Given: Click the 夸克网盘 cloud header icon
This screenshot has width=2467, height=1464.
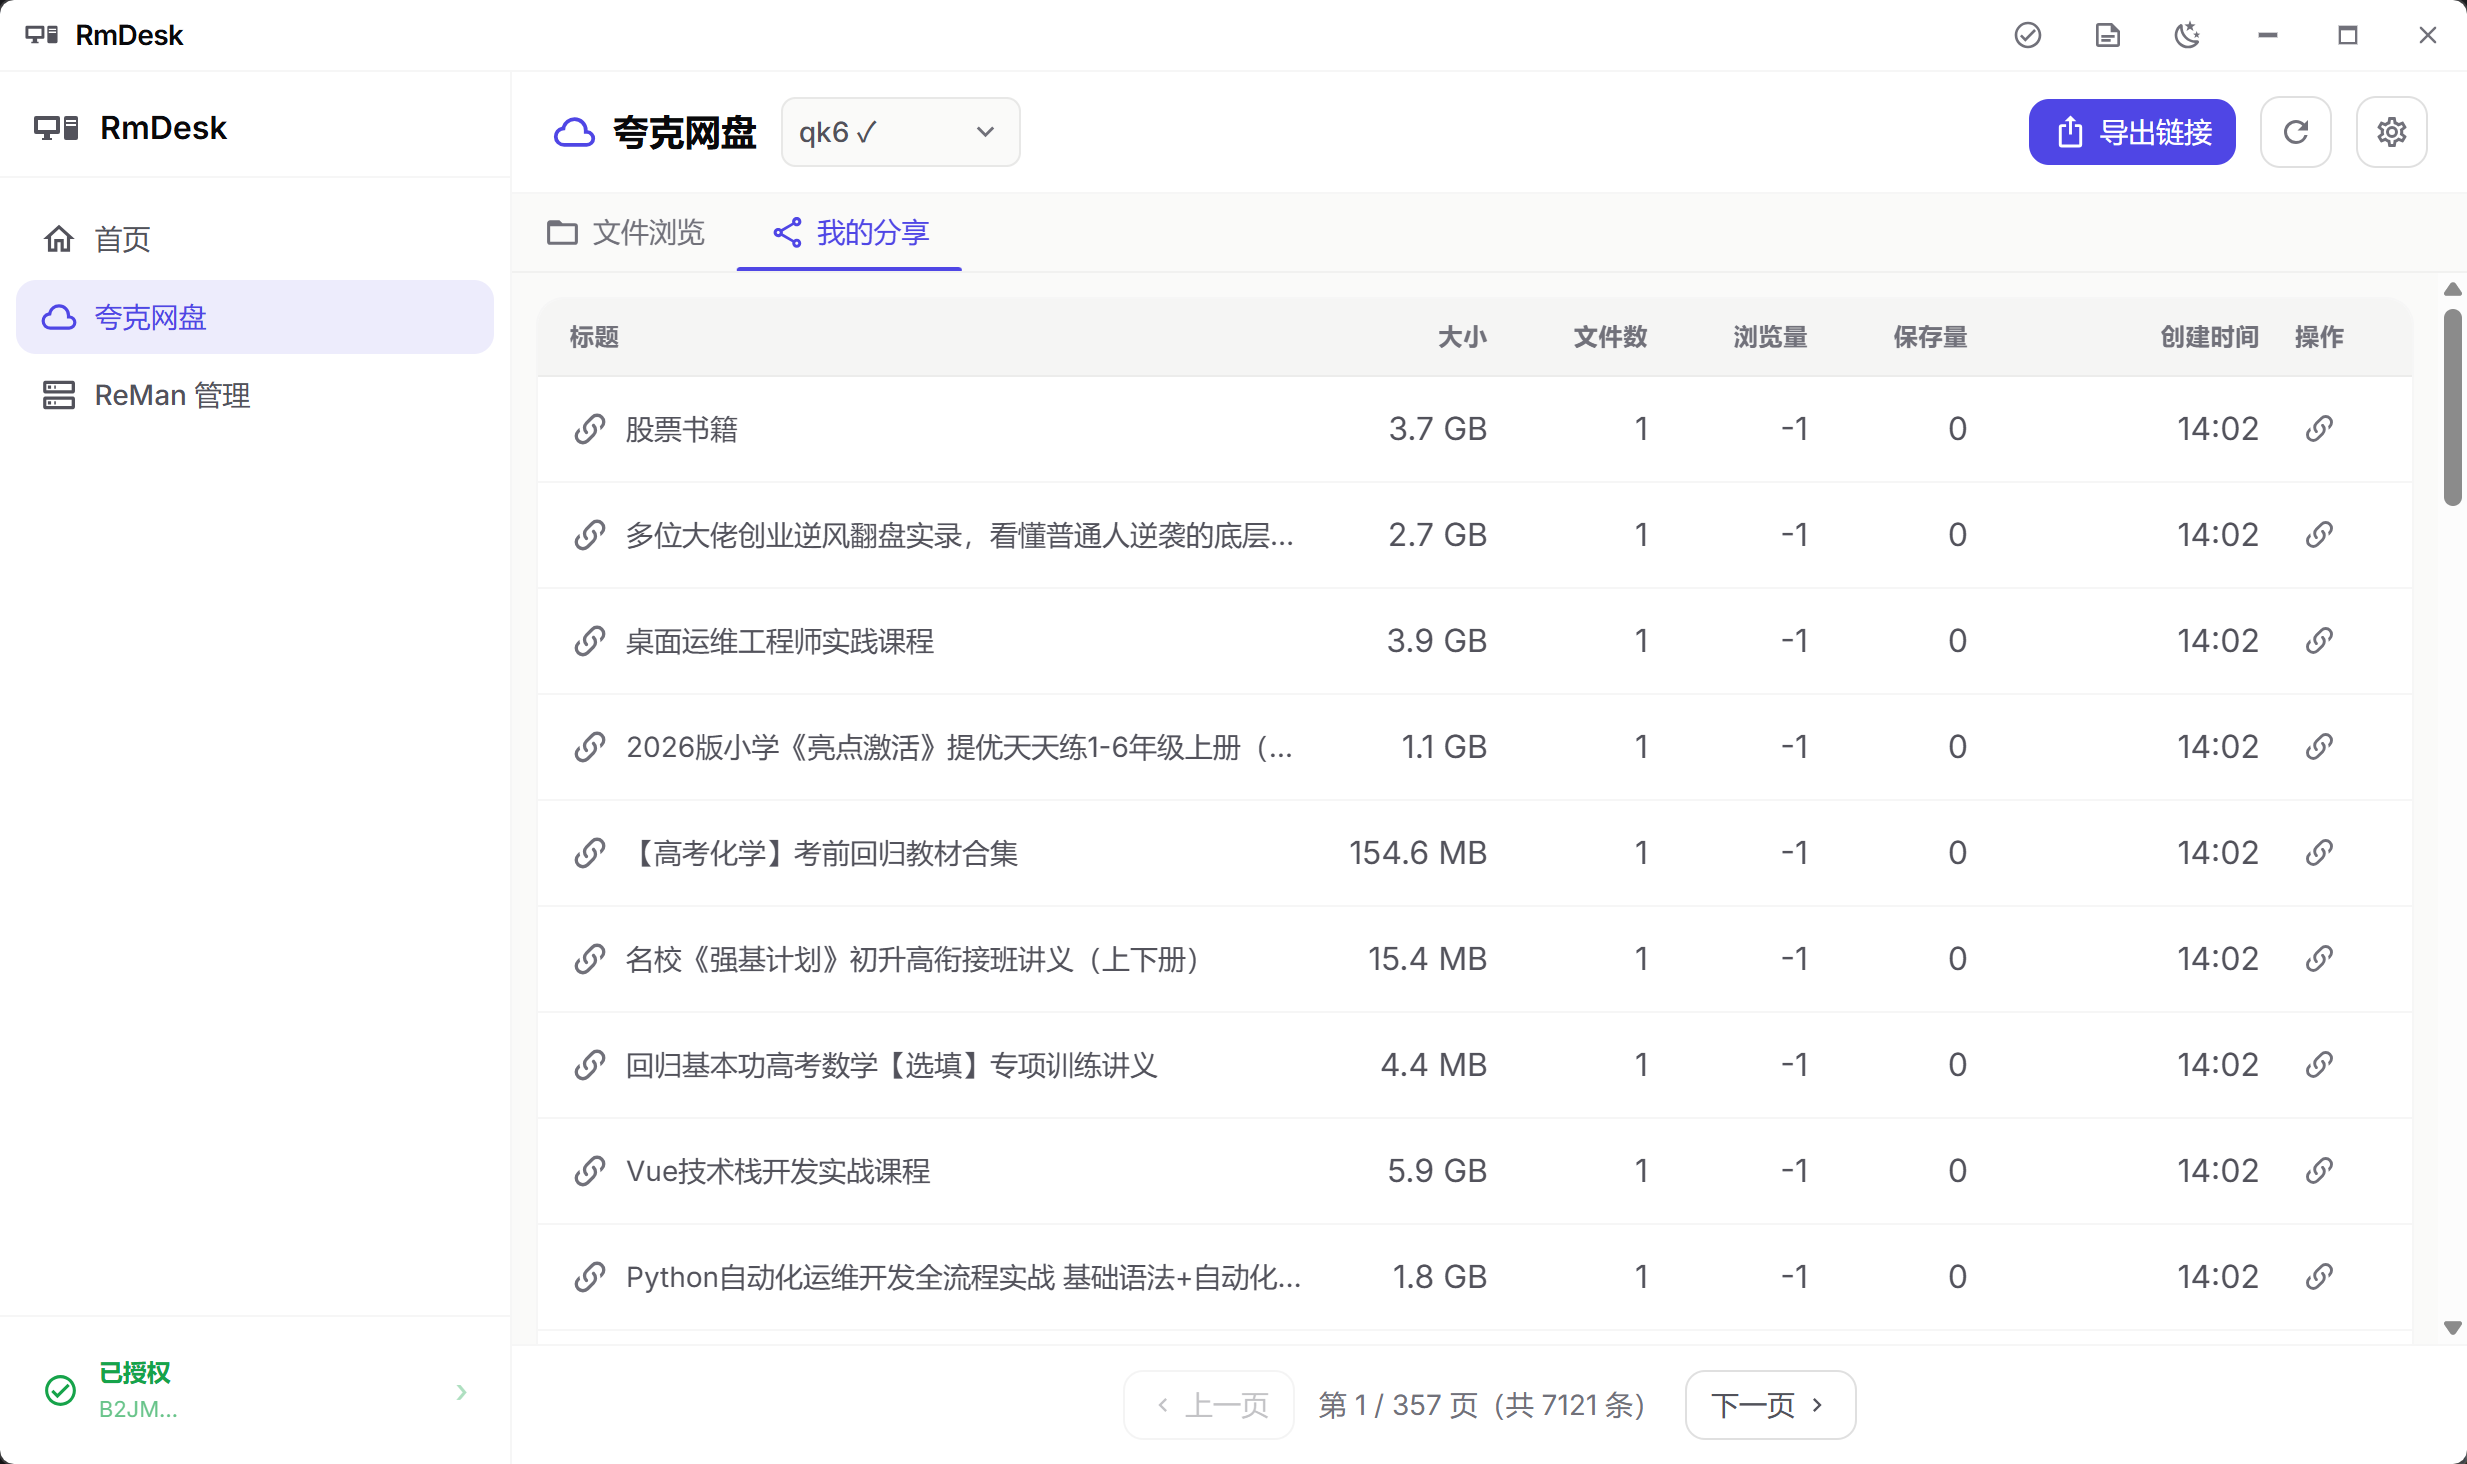Looking at the screenshot, I should (x=574, y=132).
